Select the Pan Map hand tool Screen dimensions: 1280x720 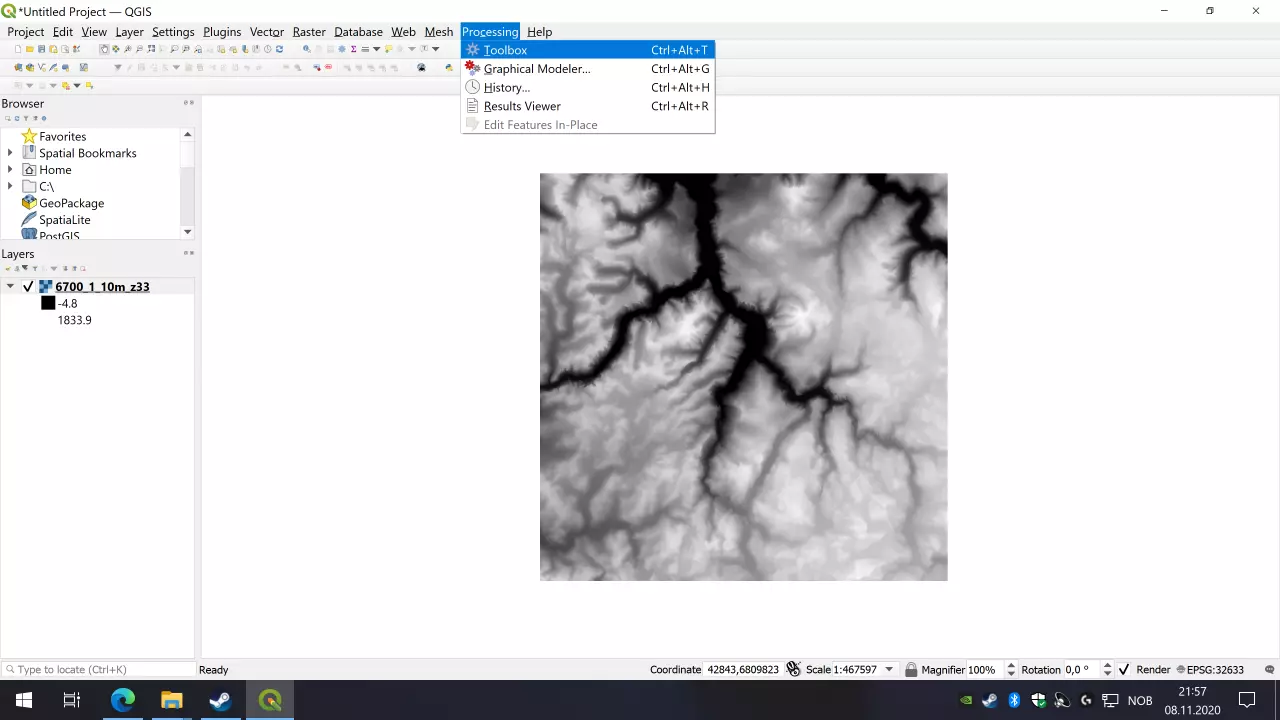point(104,49)
